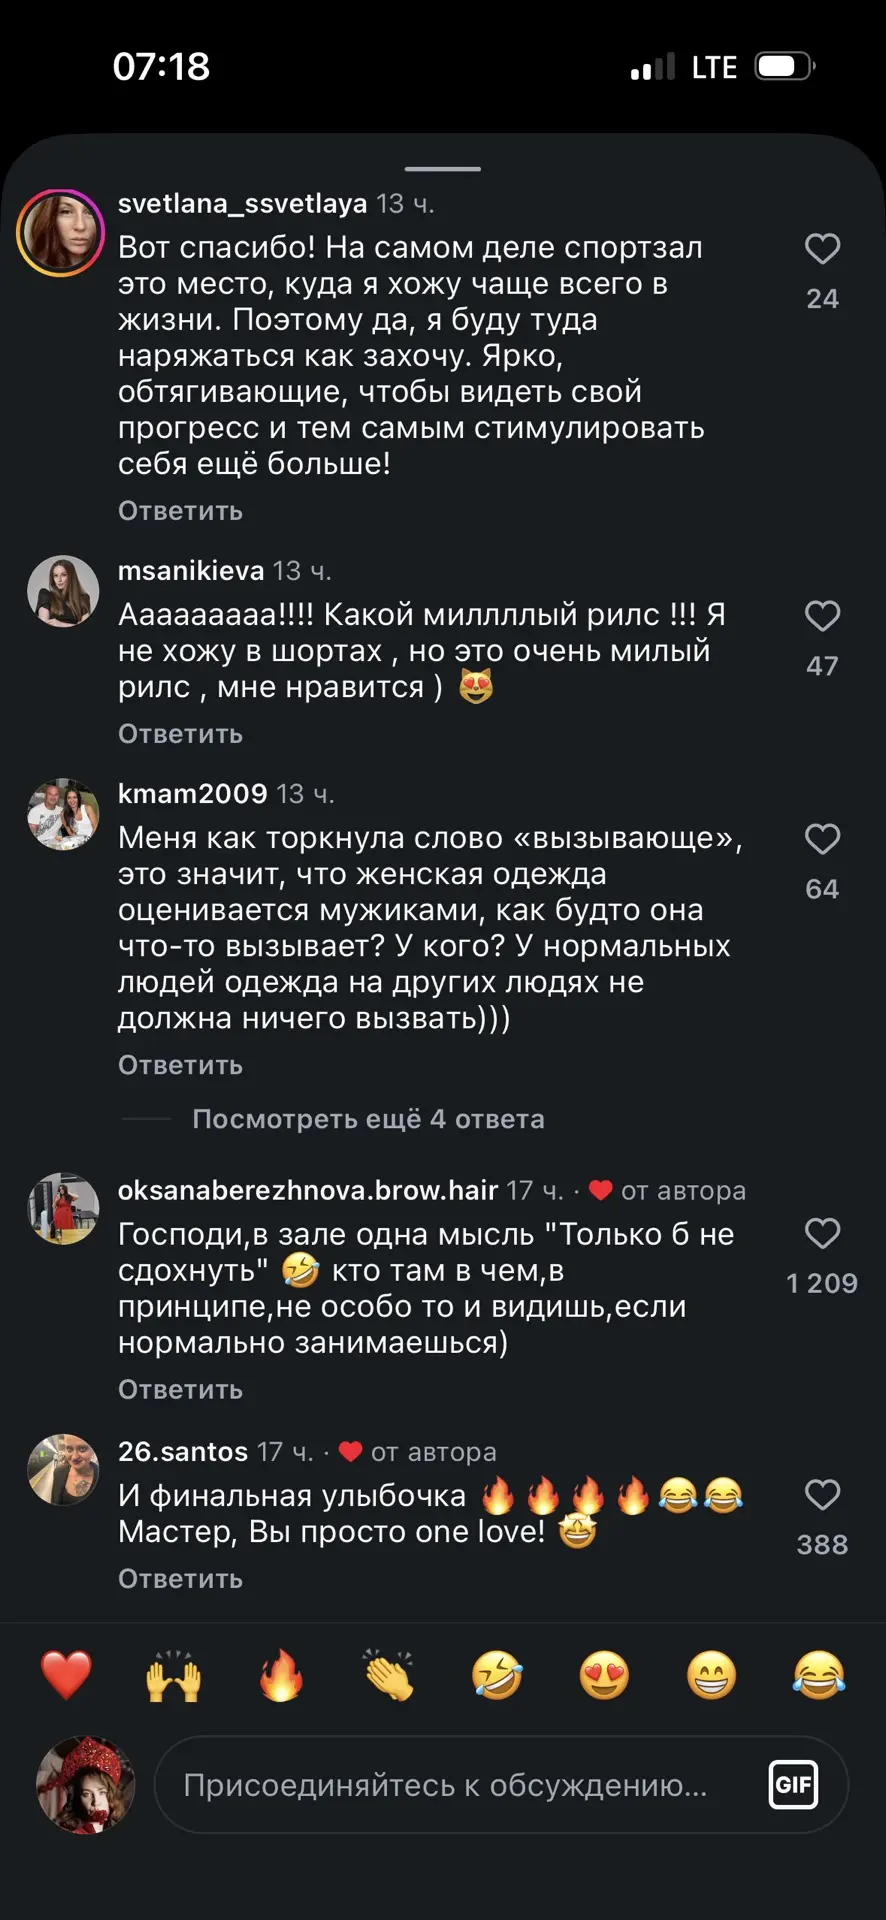
Task: Insert the clapping hands emoji reaction
Action: [x=389, y=1675]
